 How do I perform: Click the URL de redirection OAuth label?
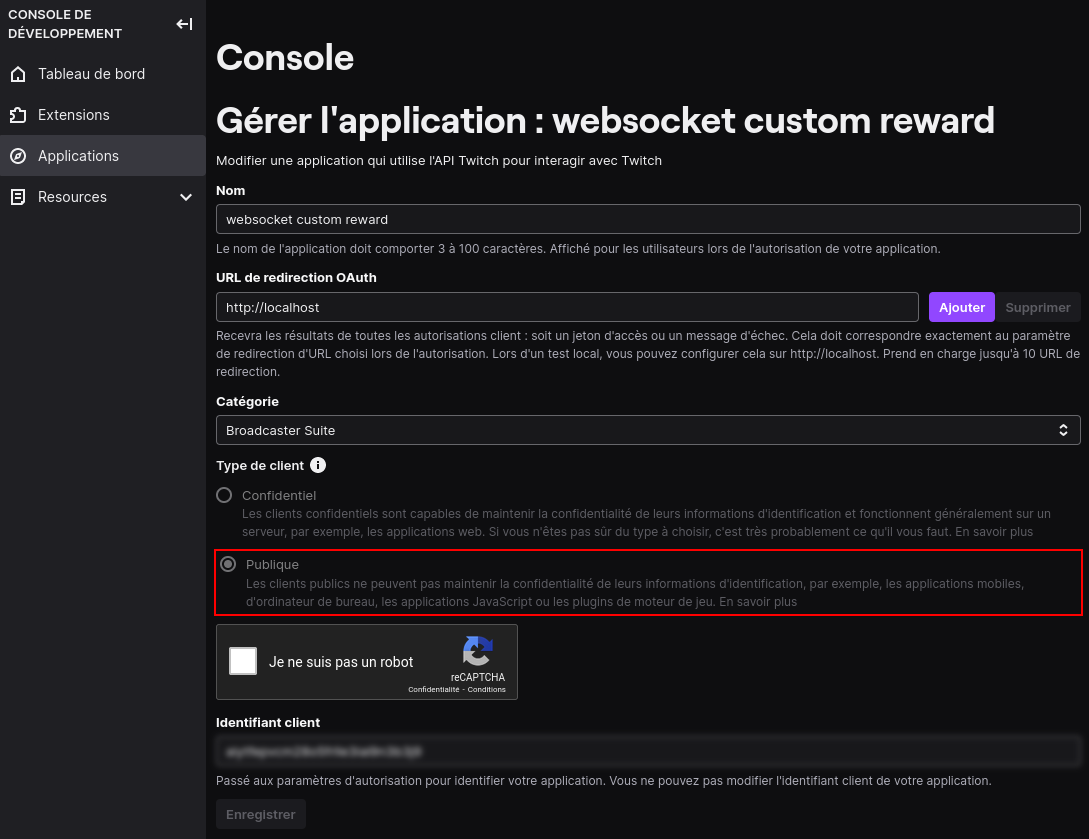(296, 278)
